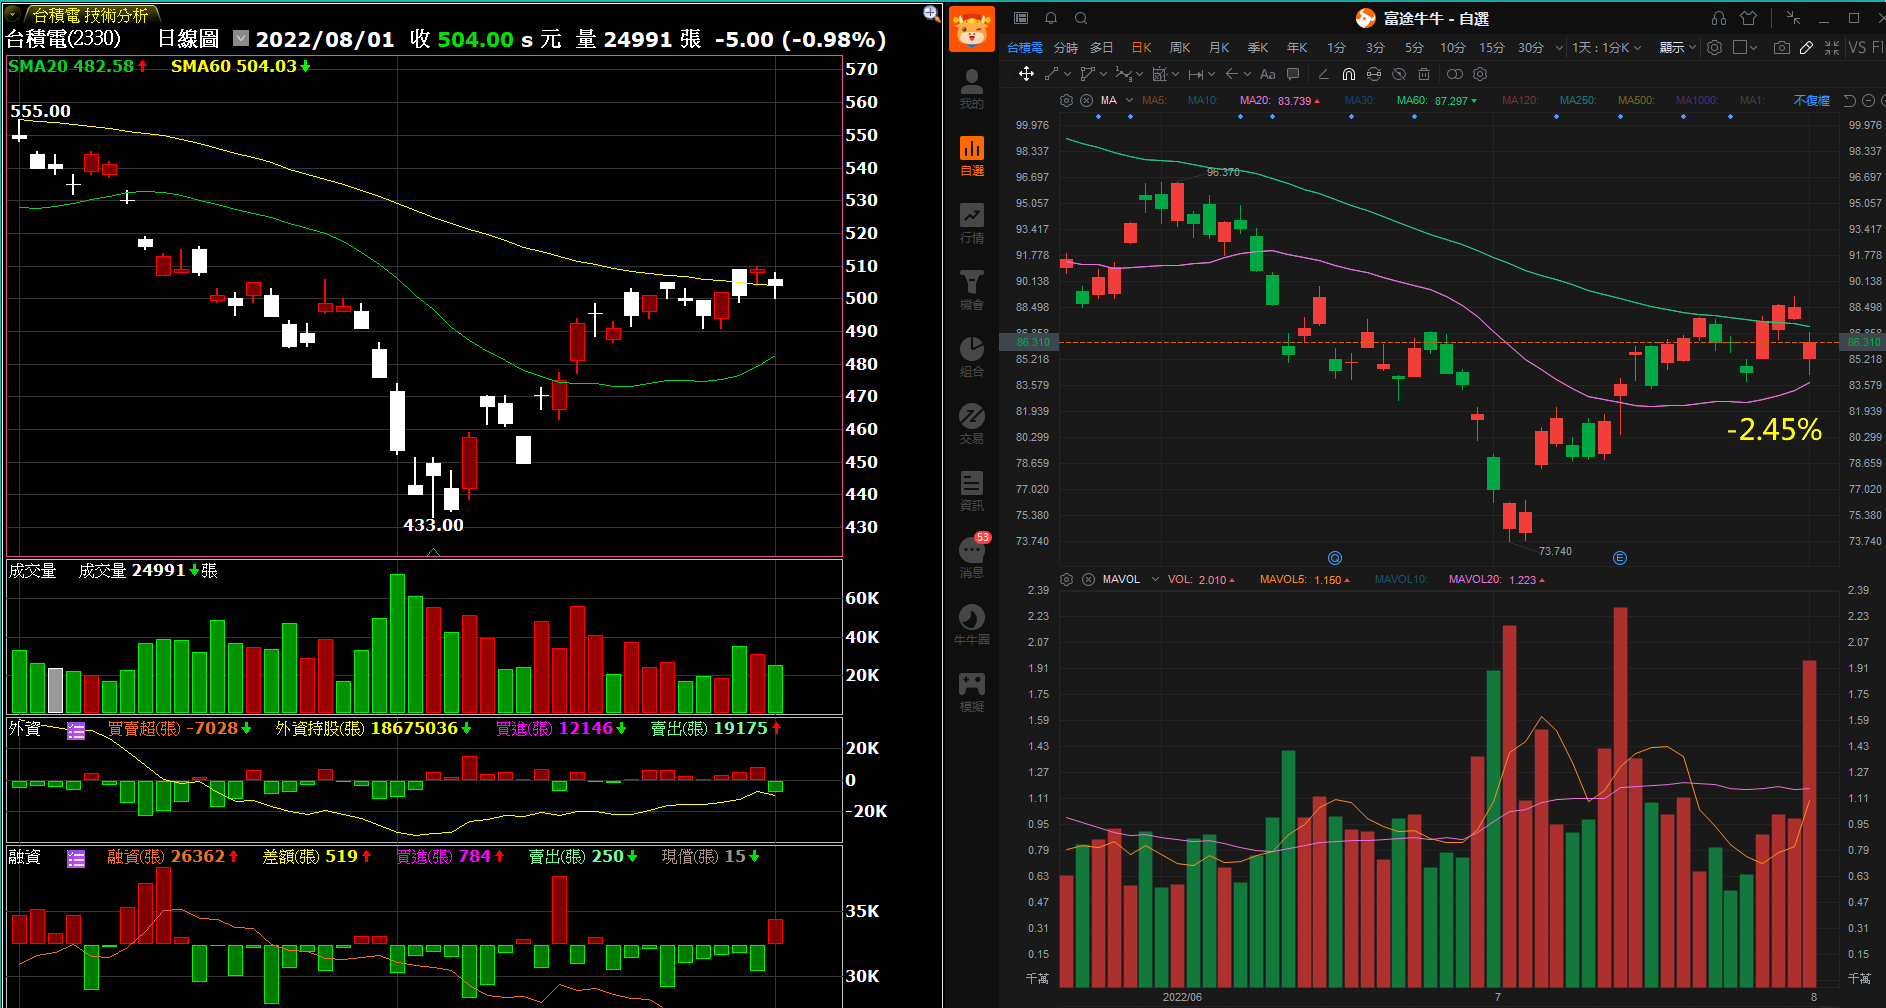The height and width of the screenshot is (1008, 1886).
Task: Click the trash delete drawings icon
Action: 1424,74
